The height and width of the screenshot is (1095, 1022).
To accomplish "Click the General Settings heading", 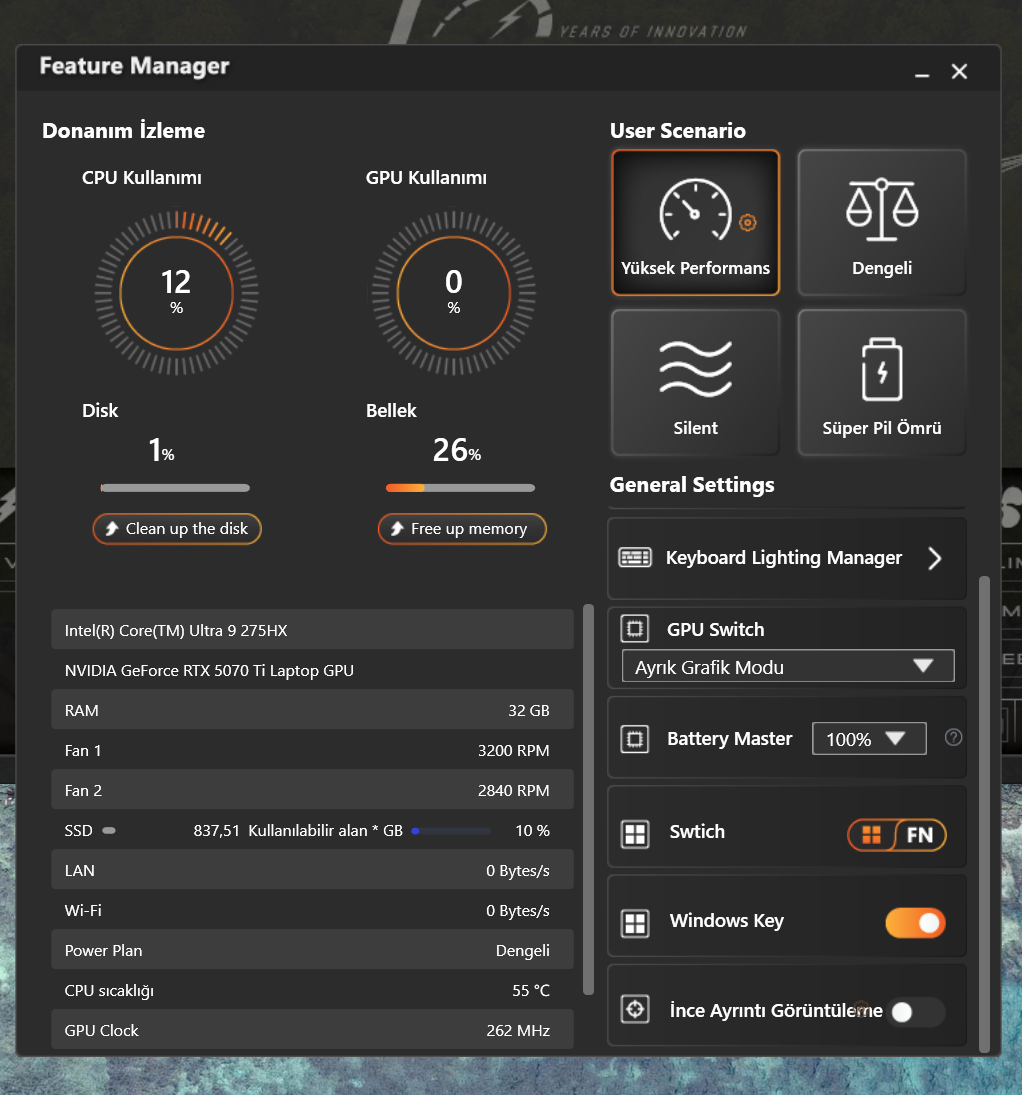I will 692,485.
